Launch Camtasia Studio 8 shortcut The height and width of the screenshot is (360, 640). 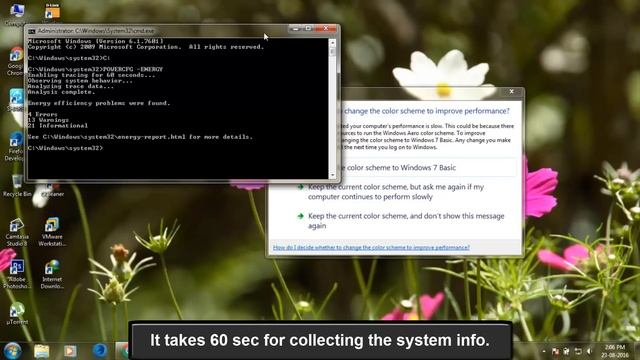point(17,232)
